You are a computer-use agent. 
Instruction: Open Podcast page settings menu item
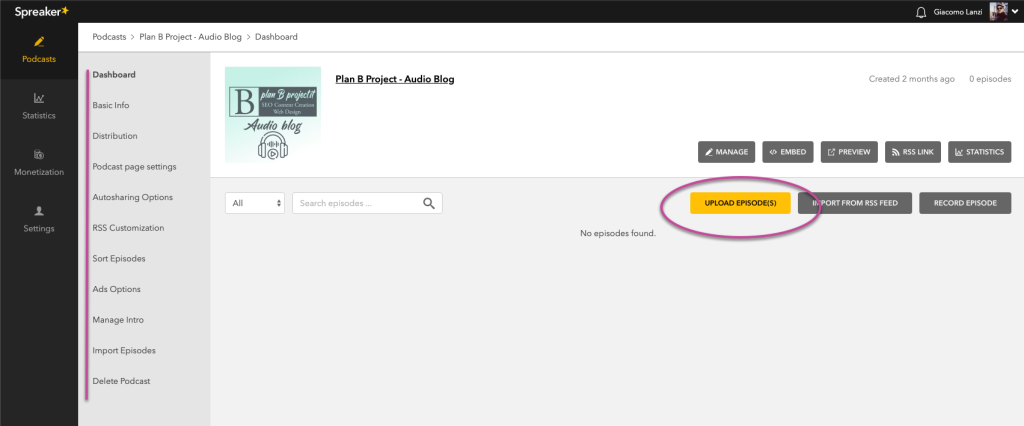(135, 167)
